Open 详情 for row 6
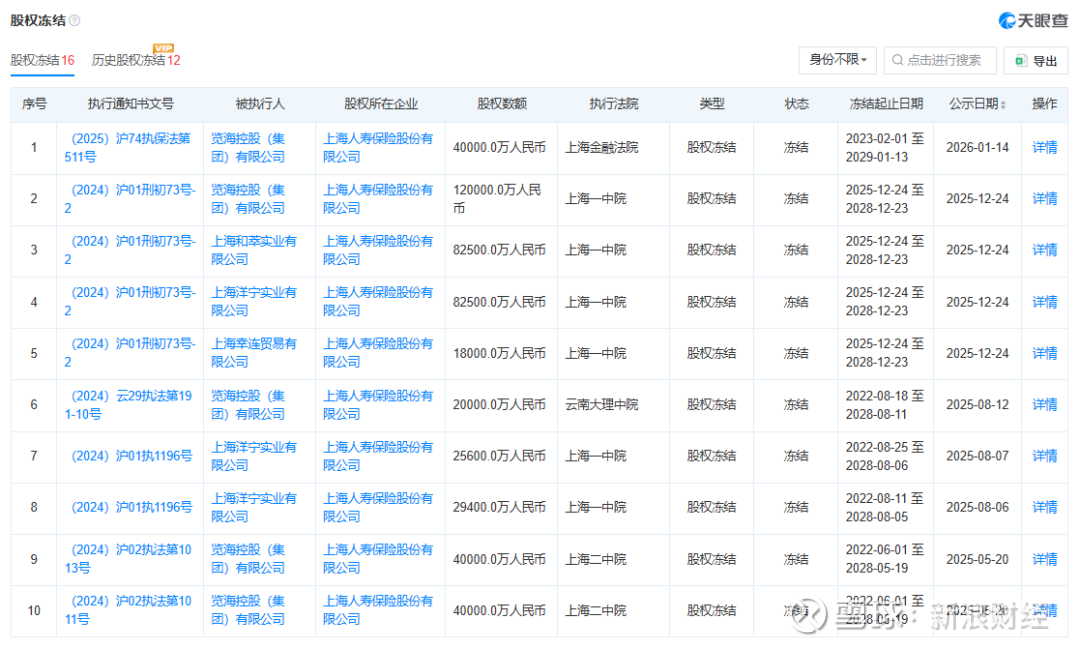Image resolution: width=1080 pixels, height=649 pixels. (1044, 404)
